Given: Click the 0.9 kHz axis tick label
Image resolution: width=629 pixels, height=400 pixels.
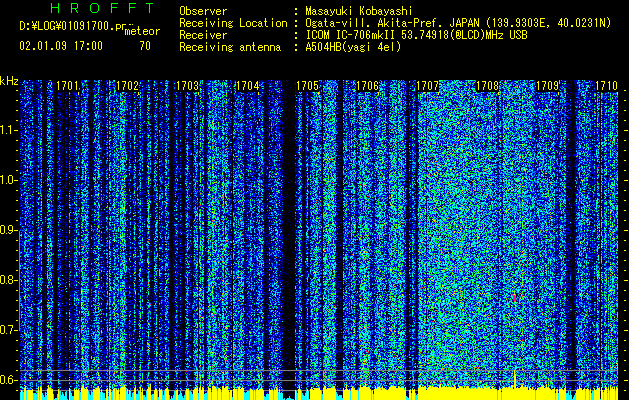Looking at the screenshot, I should [x=8, y=230].
